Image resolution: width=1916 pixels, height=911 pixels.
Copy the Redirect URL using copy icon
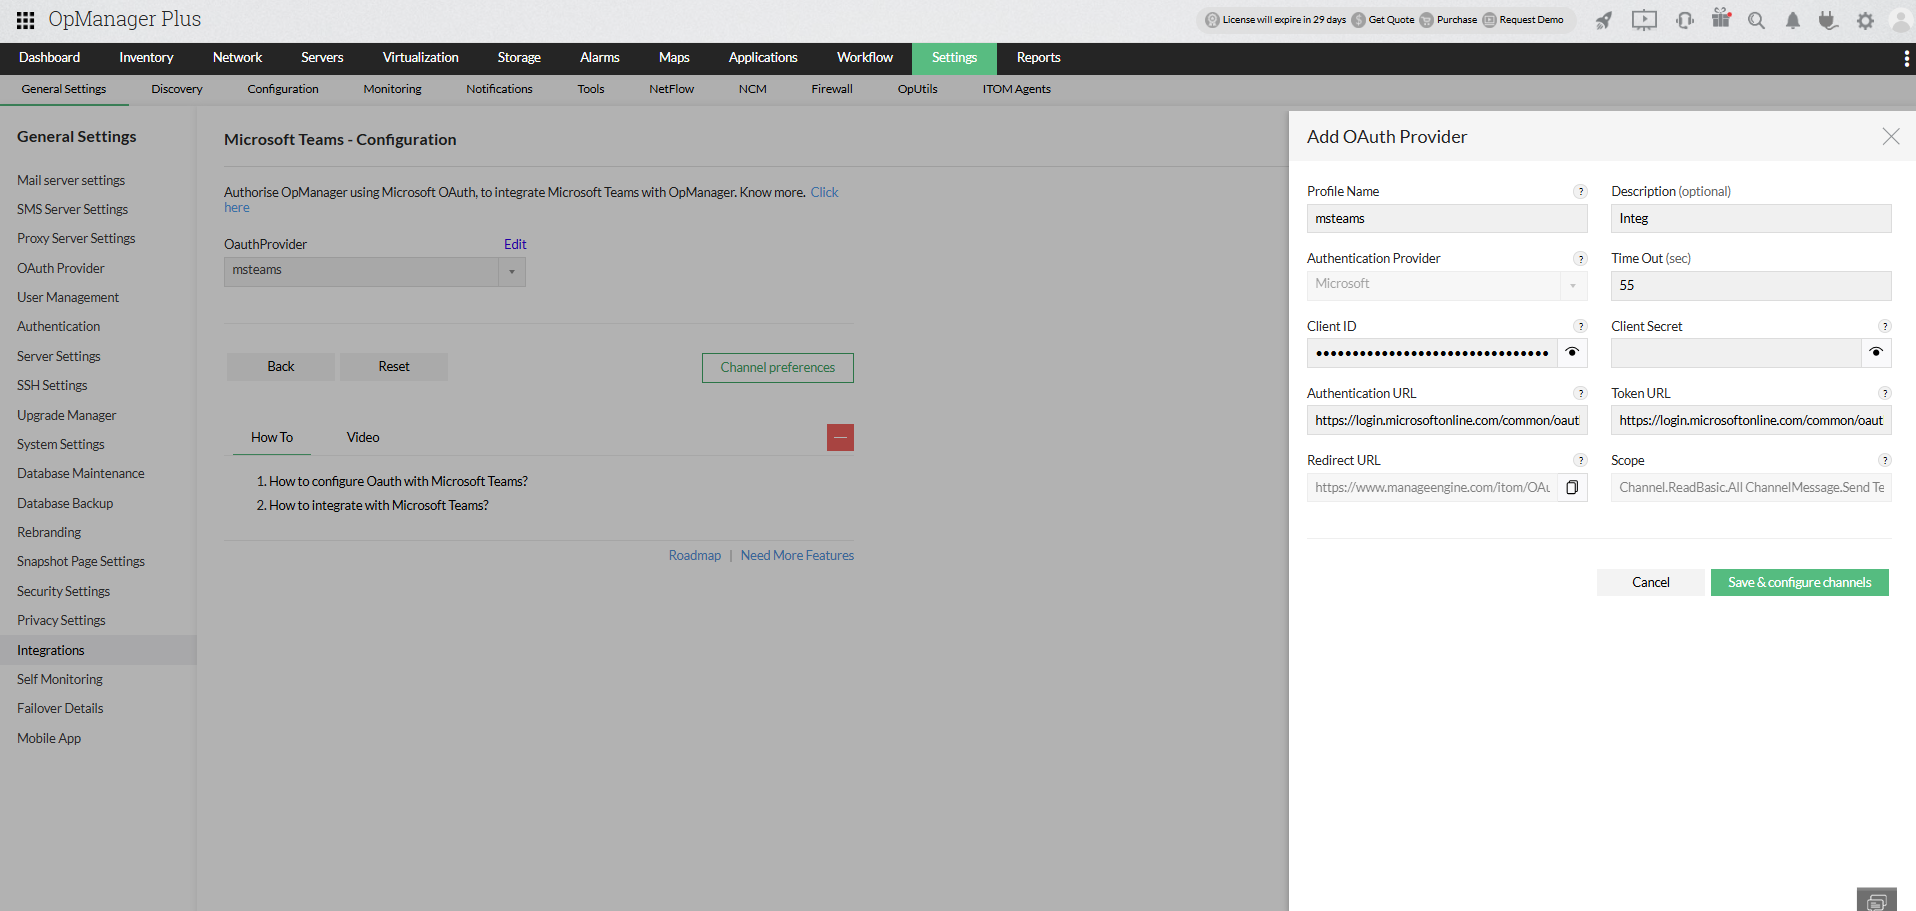click(x=1572, y=487)
